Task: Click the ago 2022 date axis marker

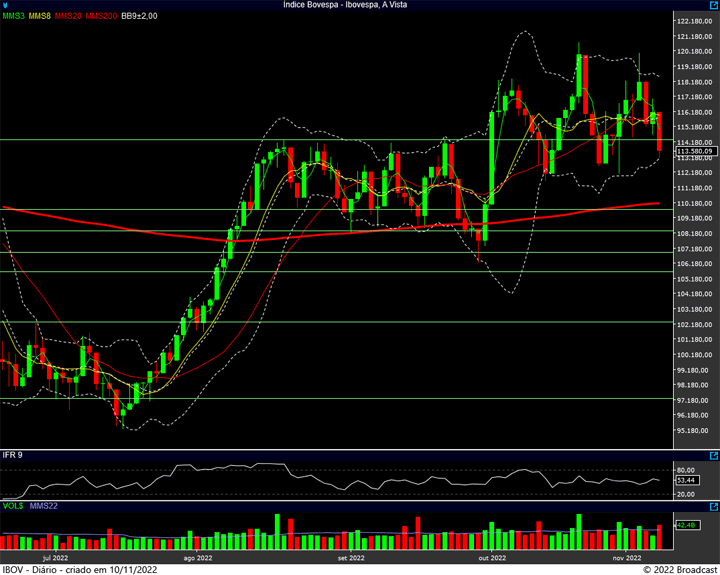Action: [198, 558]
